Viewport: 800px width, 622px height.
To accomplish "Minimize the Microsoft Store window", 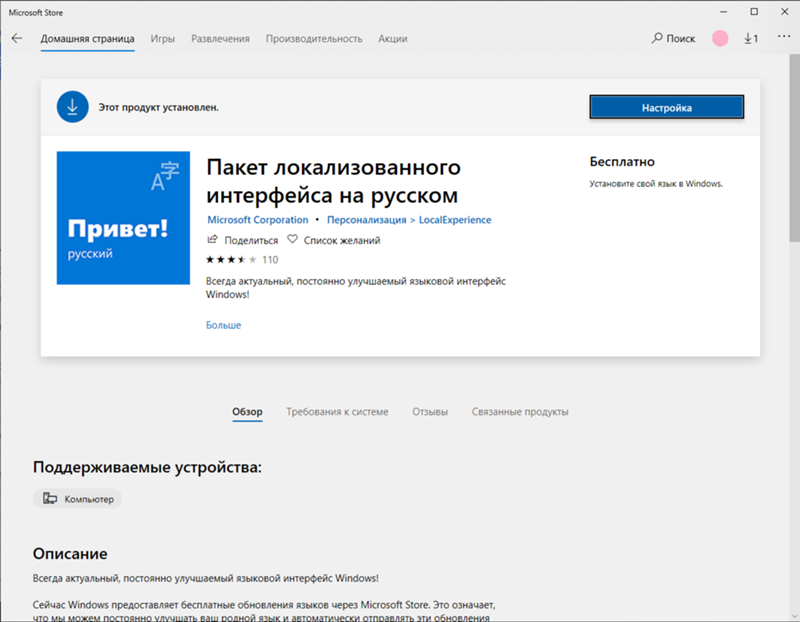I will [x=723, y=12].
